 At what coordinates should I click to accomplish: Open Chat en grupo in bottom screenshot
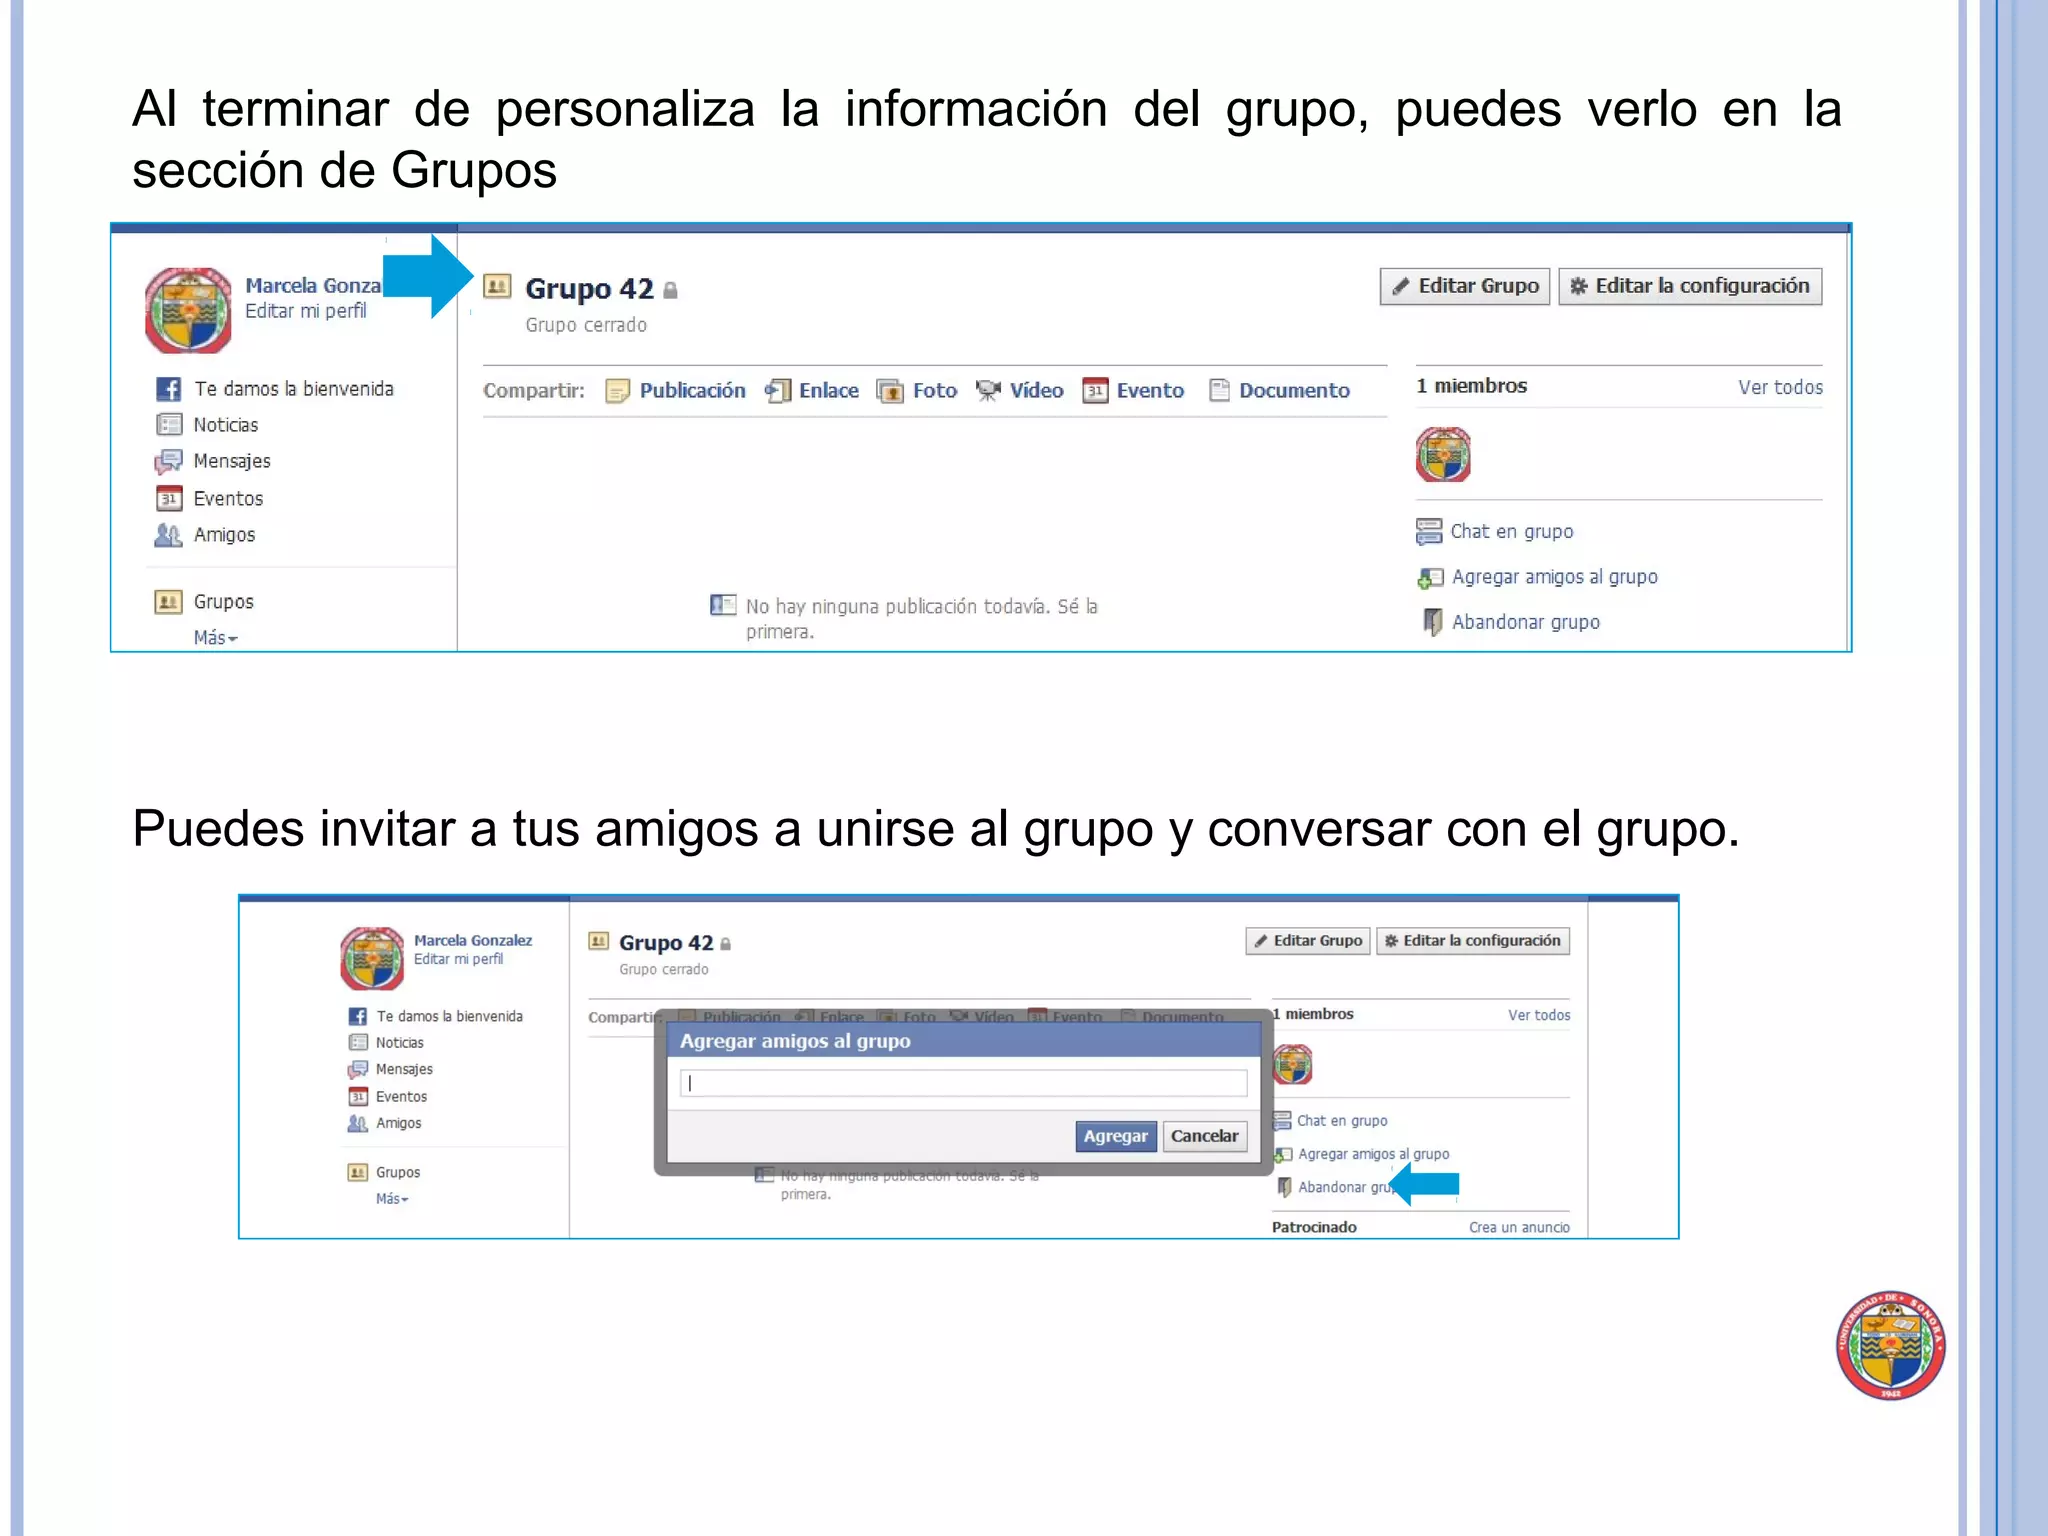(x=1342, y=1121)
